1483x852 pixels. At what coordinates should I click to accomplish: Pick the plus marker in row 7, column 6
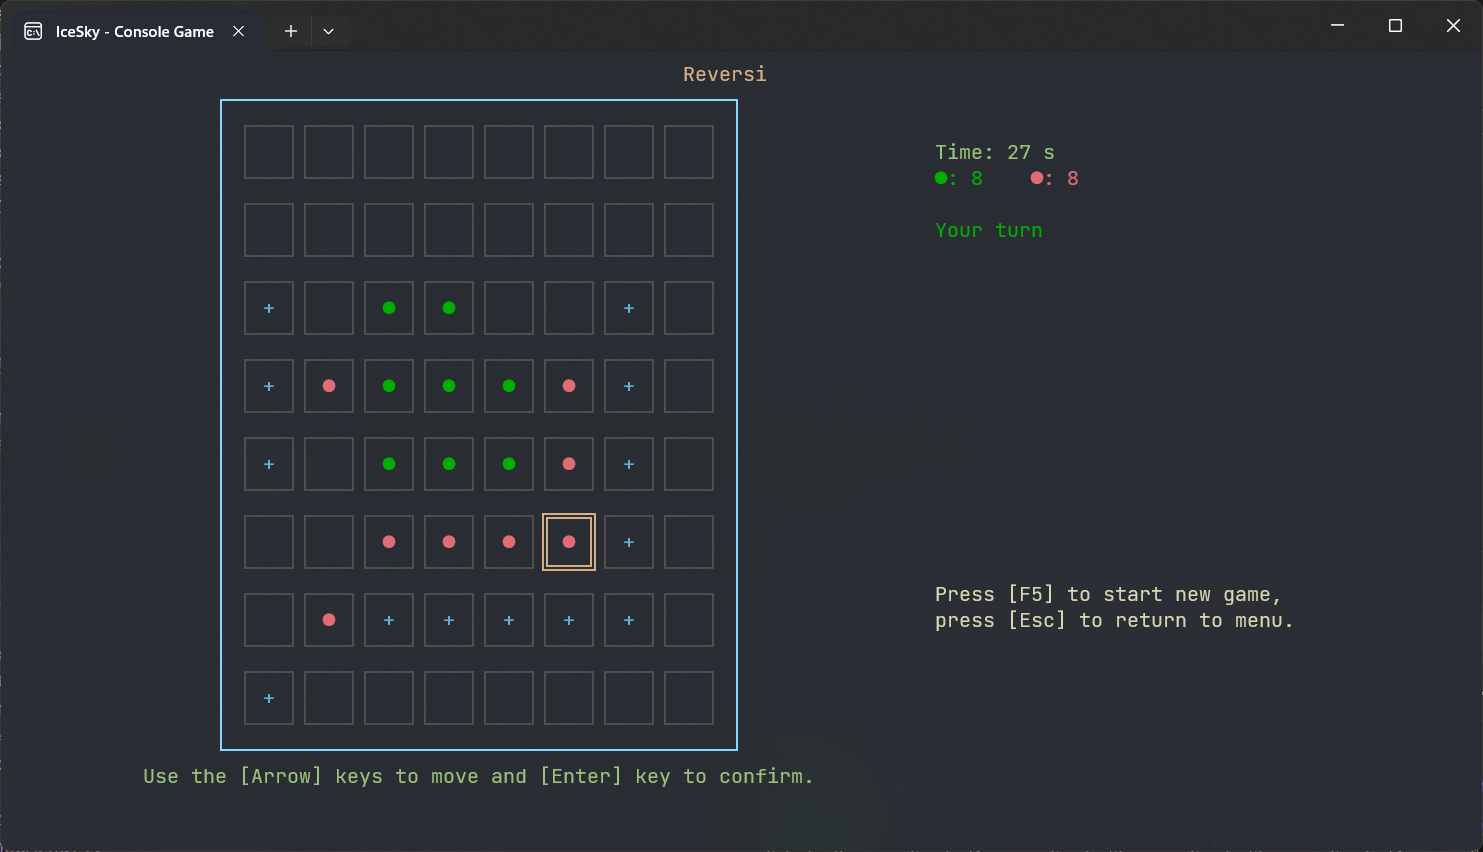click(569, 620)
